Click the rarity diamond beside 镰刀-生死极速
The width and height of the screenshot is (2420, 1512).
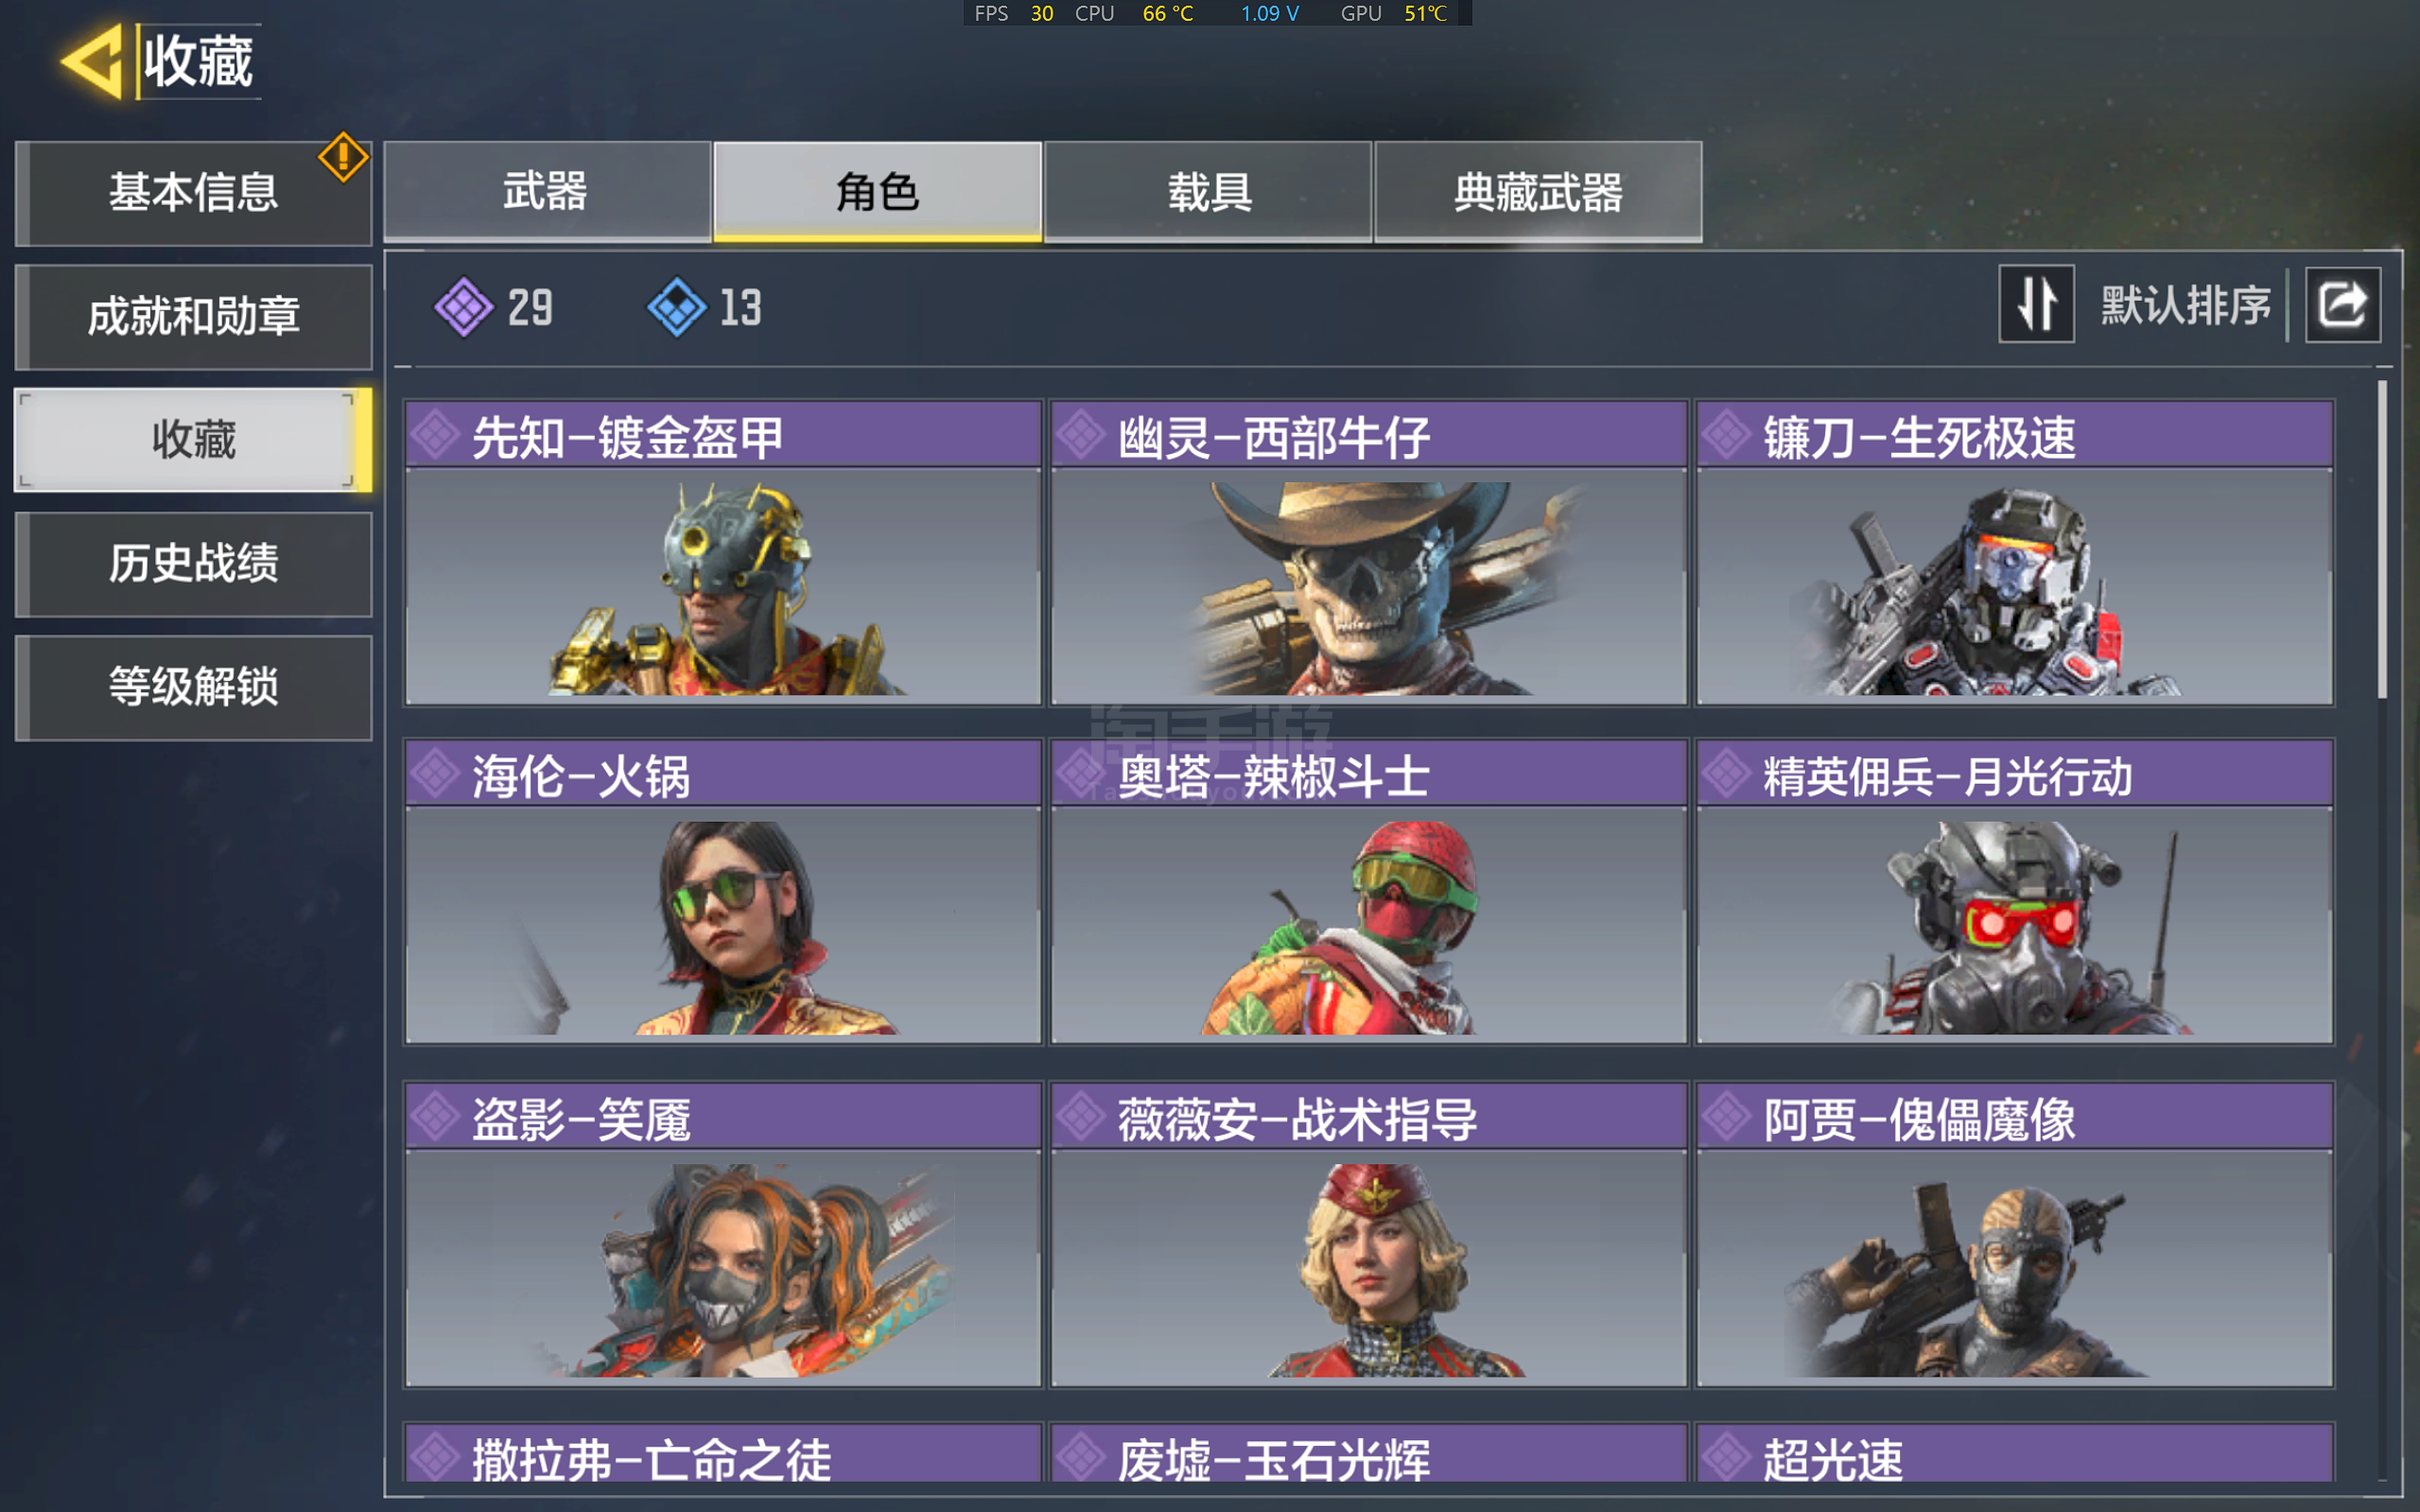tap(1727, 435)
